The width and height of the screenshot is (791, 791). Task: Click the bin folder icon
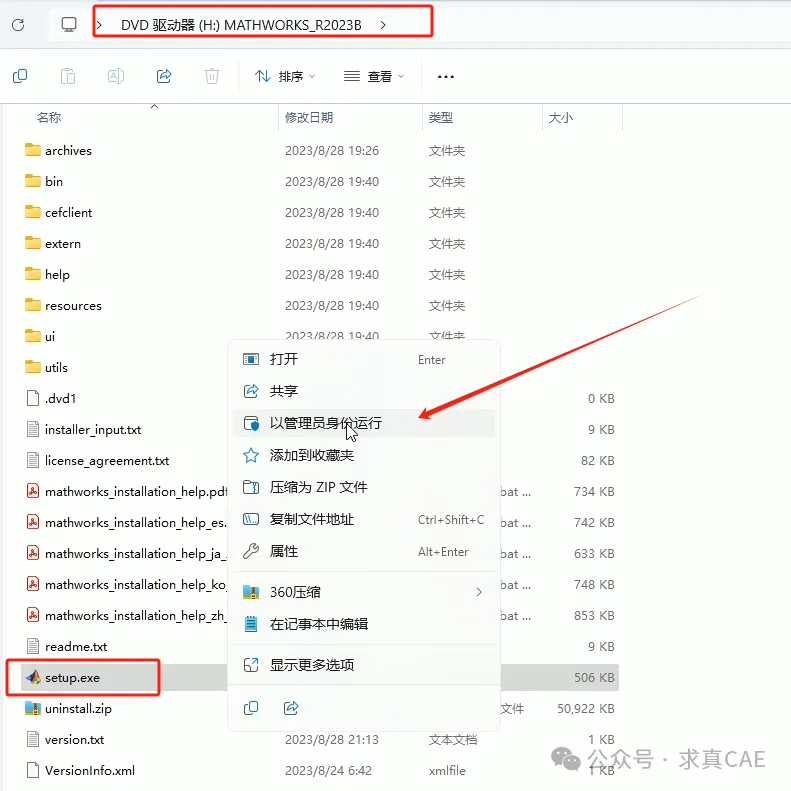pyautogui.click(x=33, y=181)
